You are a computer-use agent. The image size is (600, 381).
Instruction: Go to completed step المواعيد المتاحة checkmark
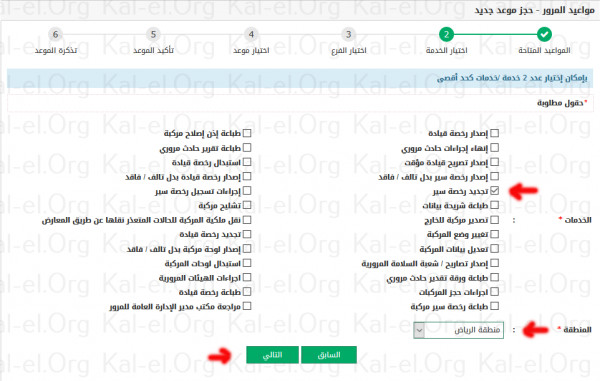[544, 34]
